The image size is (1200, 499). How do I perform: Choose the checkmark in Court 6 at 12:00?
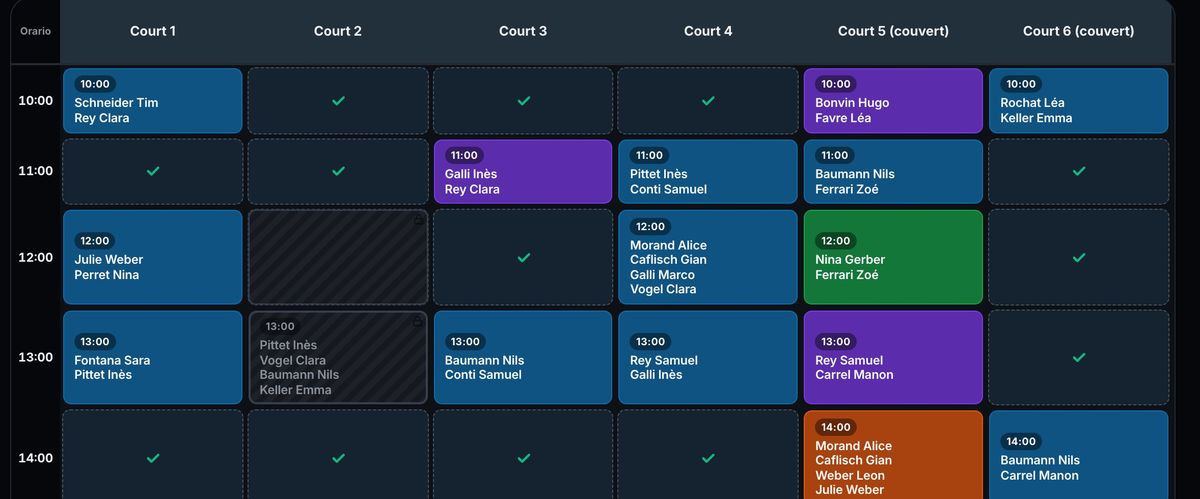(1079, 257)
